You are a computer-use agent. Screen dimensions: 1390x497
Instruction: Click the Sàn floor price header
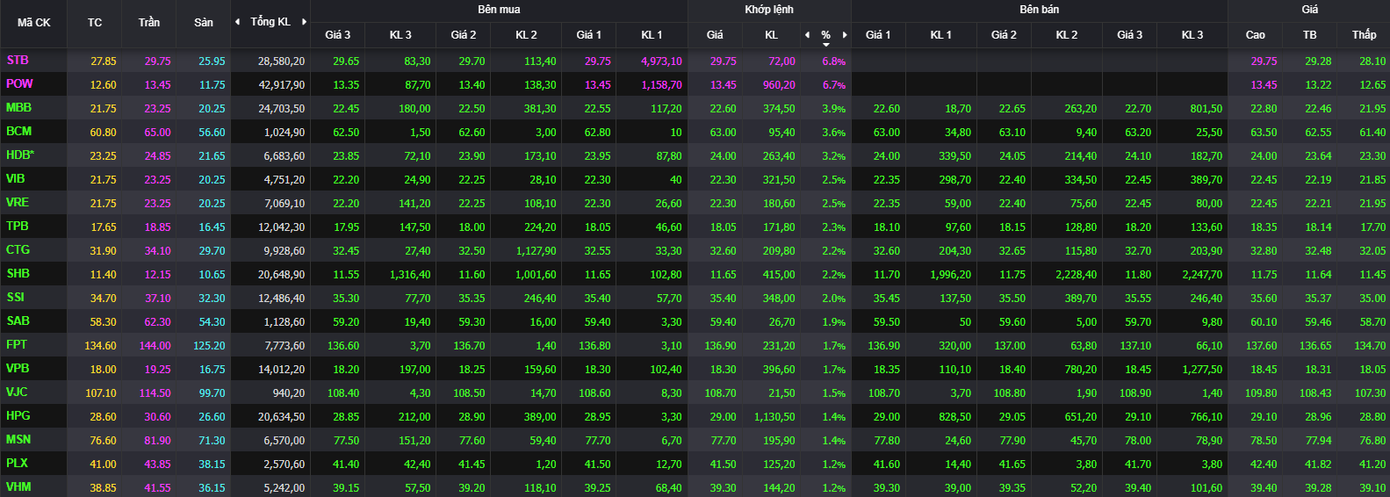pos(203,22)
